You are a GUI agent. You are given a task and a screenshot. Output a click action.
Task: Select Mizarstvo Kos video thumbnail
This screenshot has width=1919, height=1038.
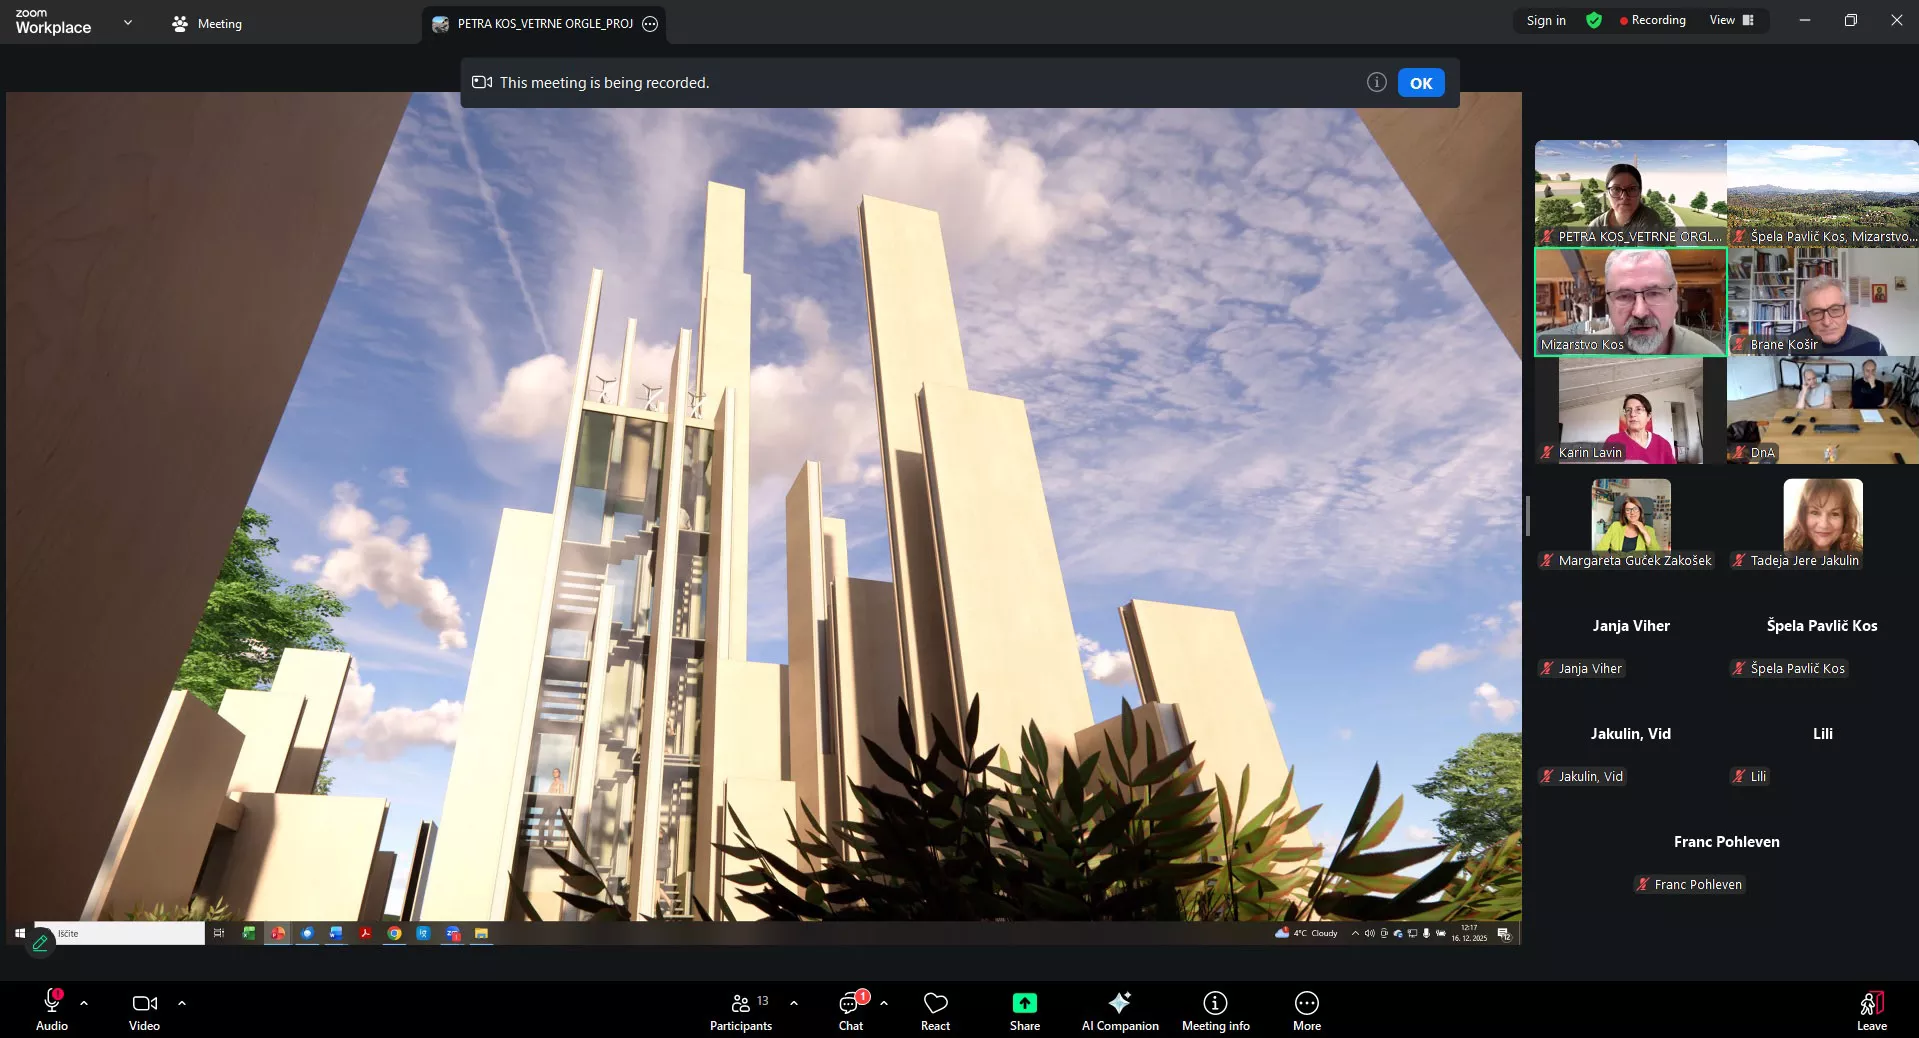pos(1630,301)
